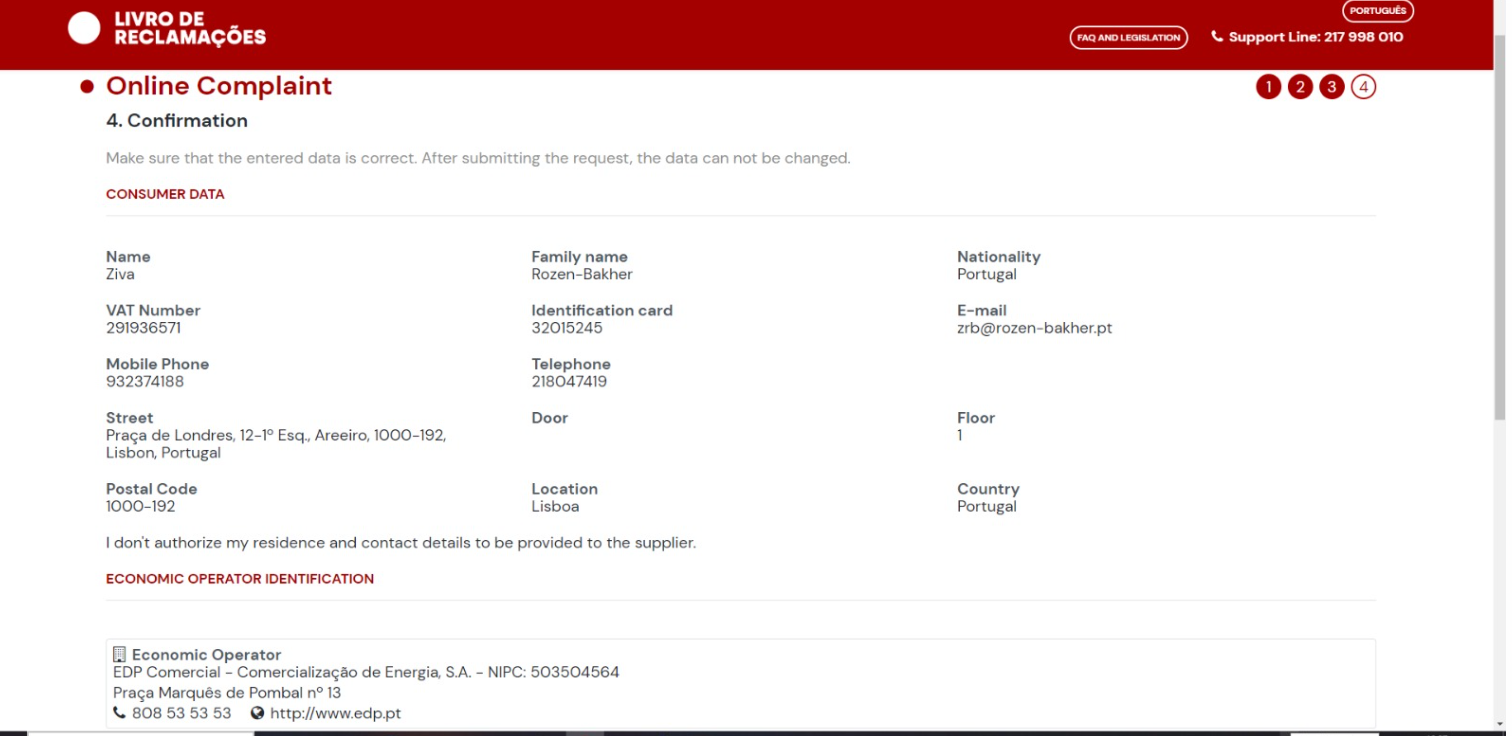Click the operator phone number 808 53 53 53
Viewport: 1512px width, 736px height.
(x=181, y=713)
